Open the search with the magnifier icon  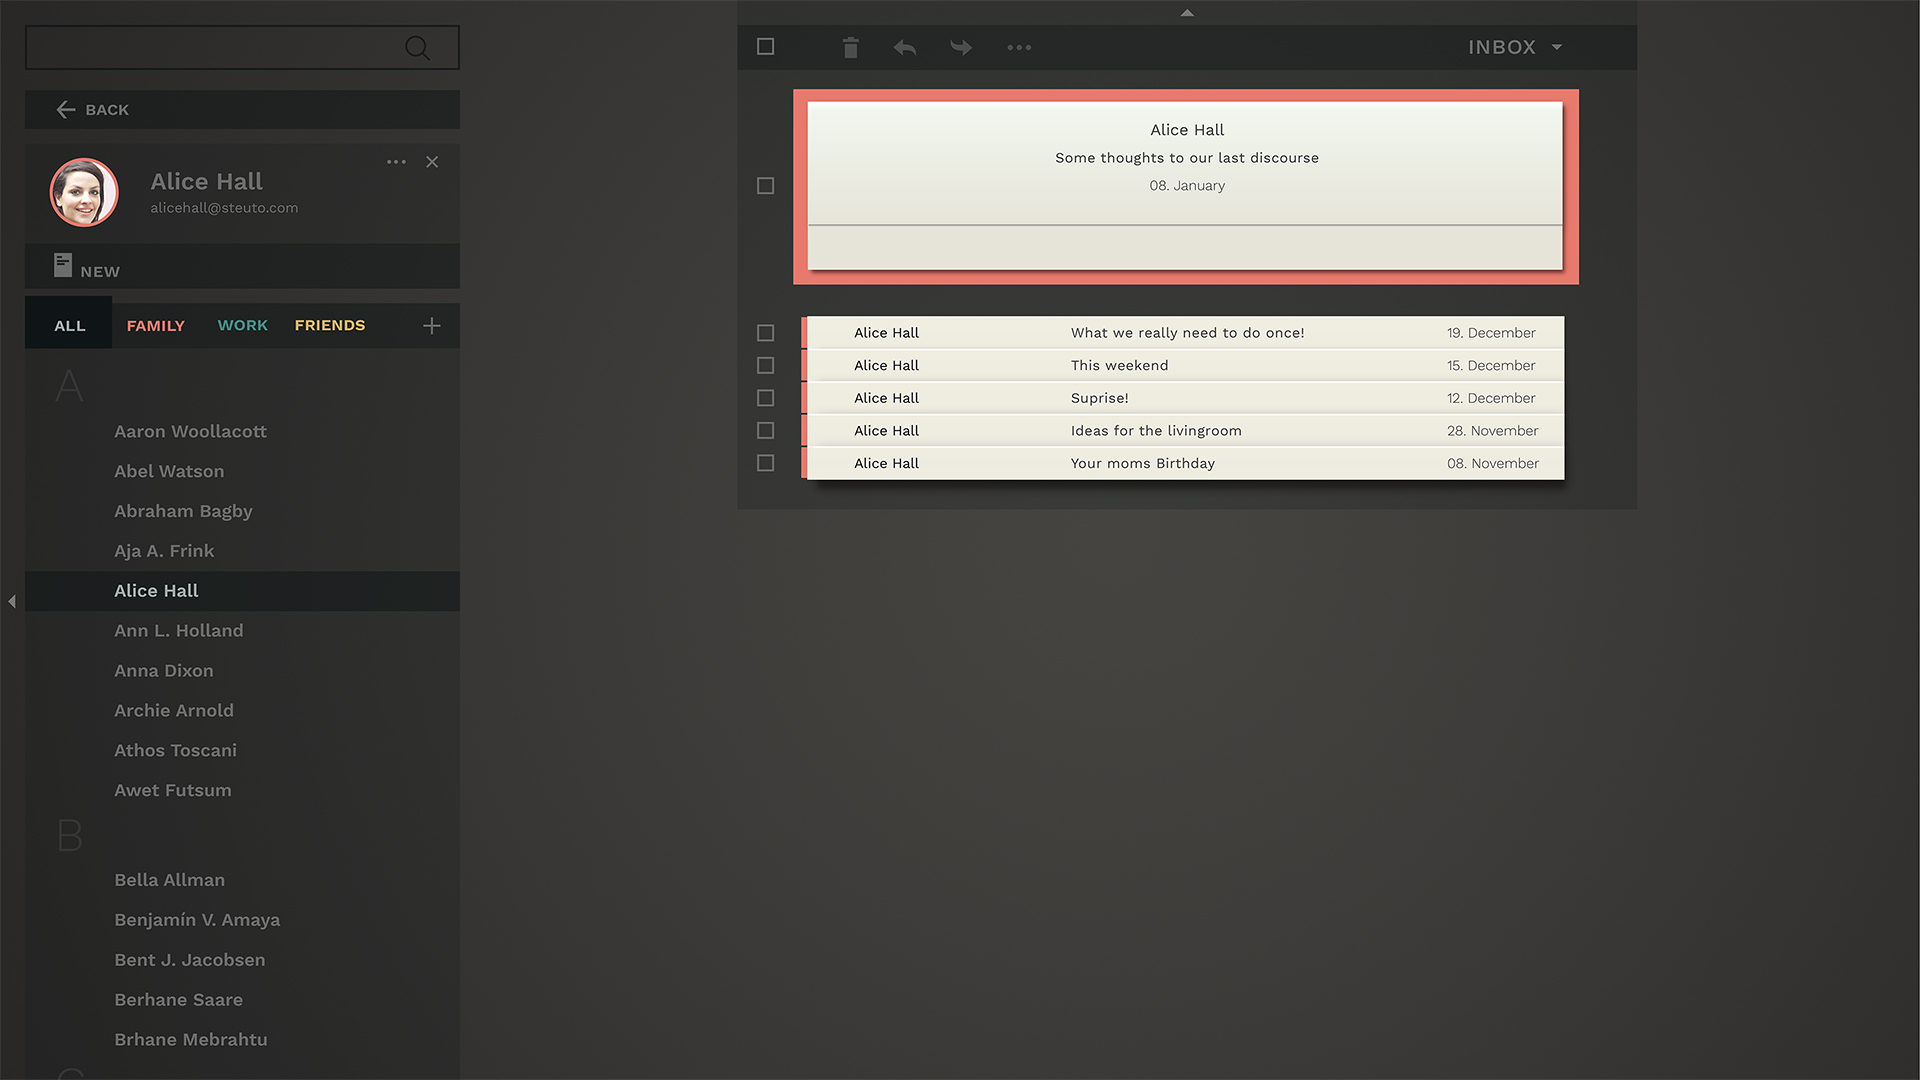417,47
